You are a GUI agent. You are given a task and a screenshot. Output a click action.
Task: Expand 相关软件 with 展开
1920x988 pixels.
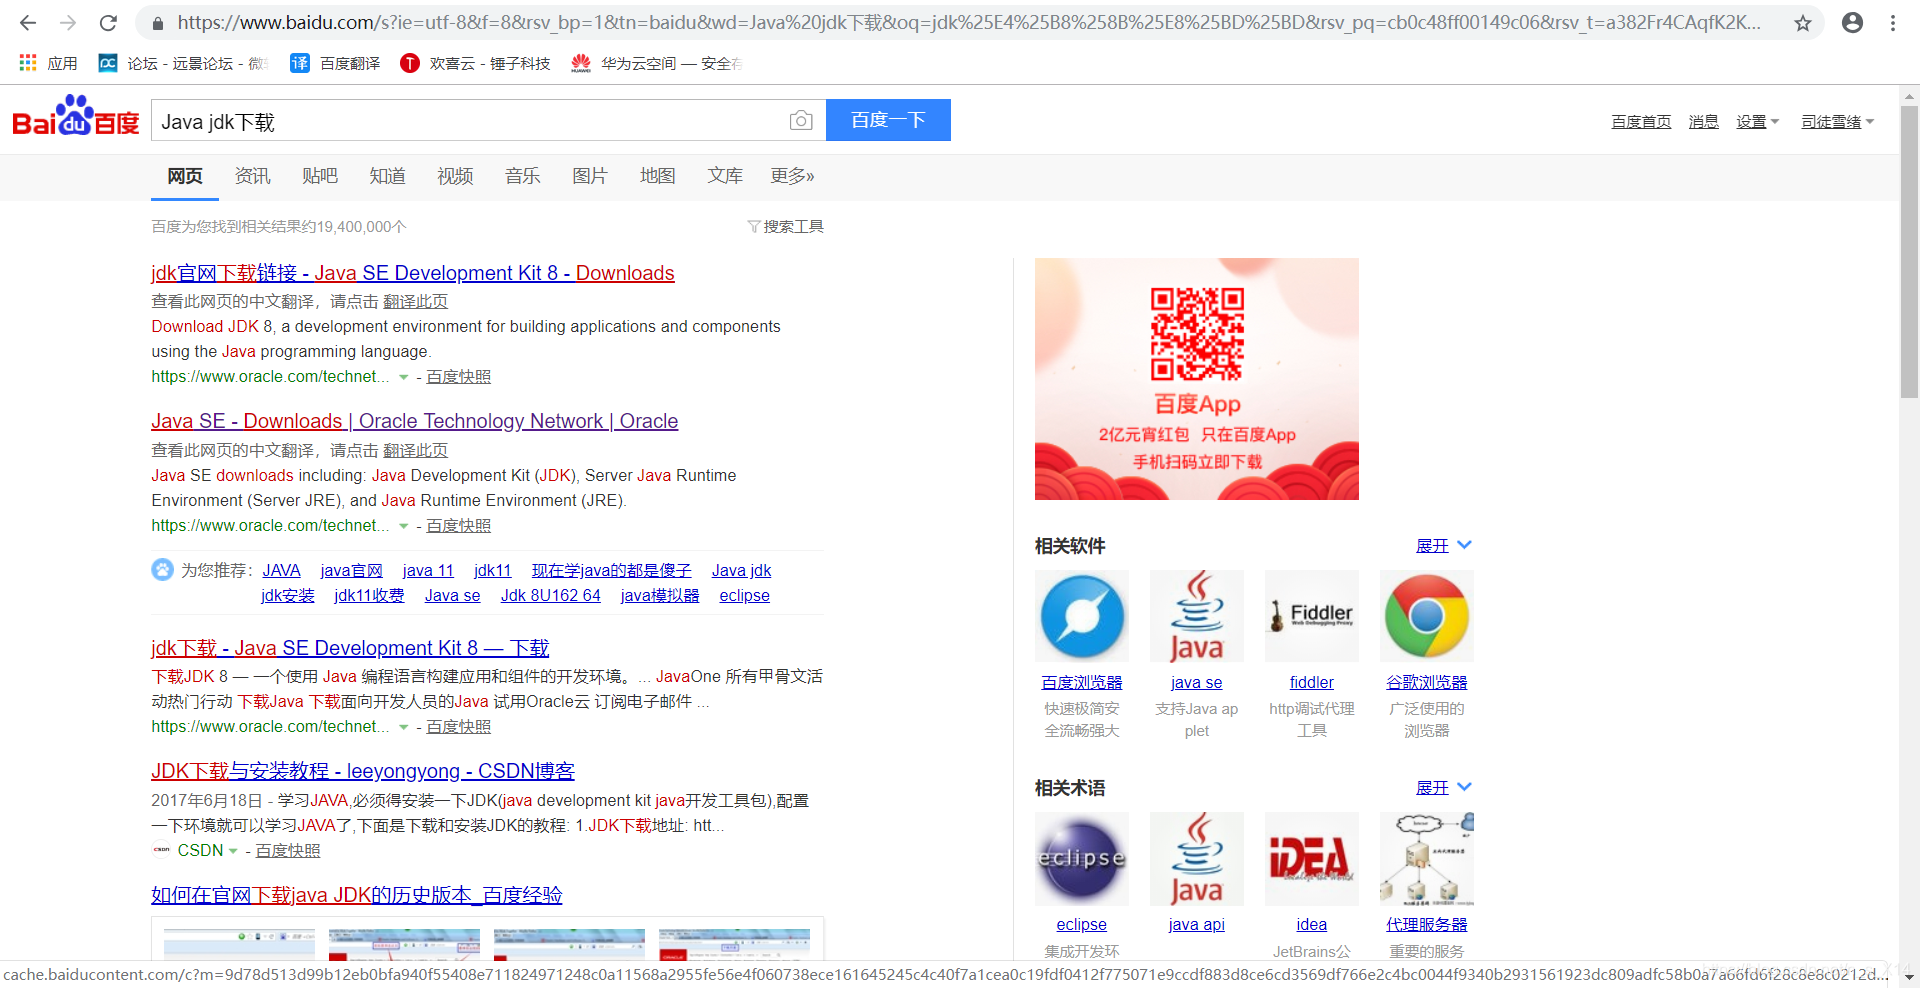point(1443,546)
